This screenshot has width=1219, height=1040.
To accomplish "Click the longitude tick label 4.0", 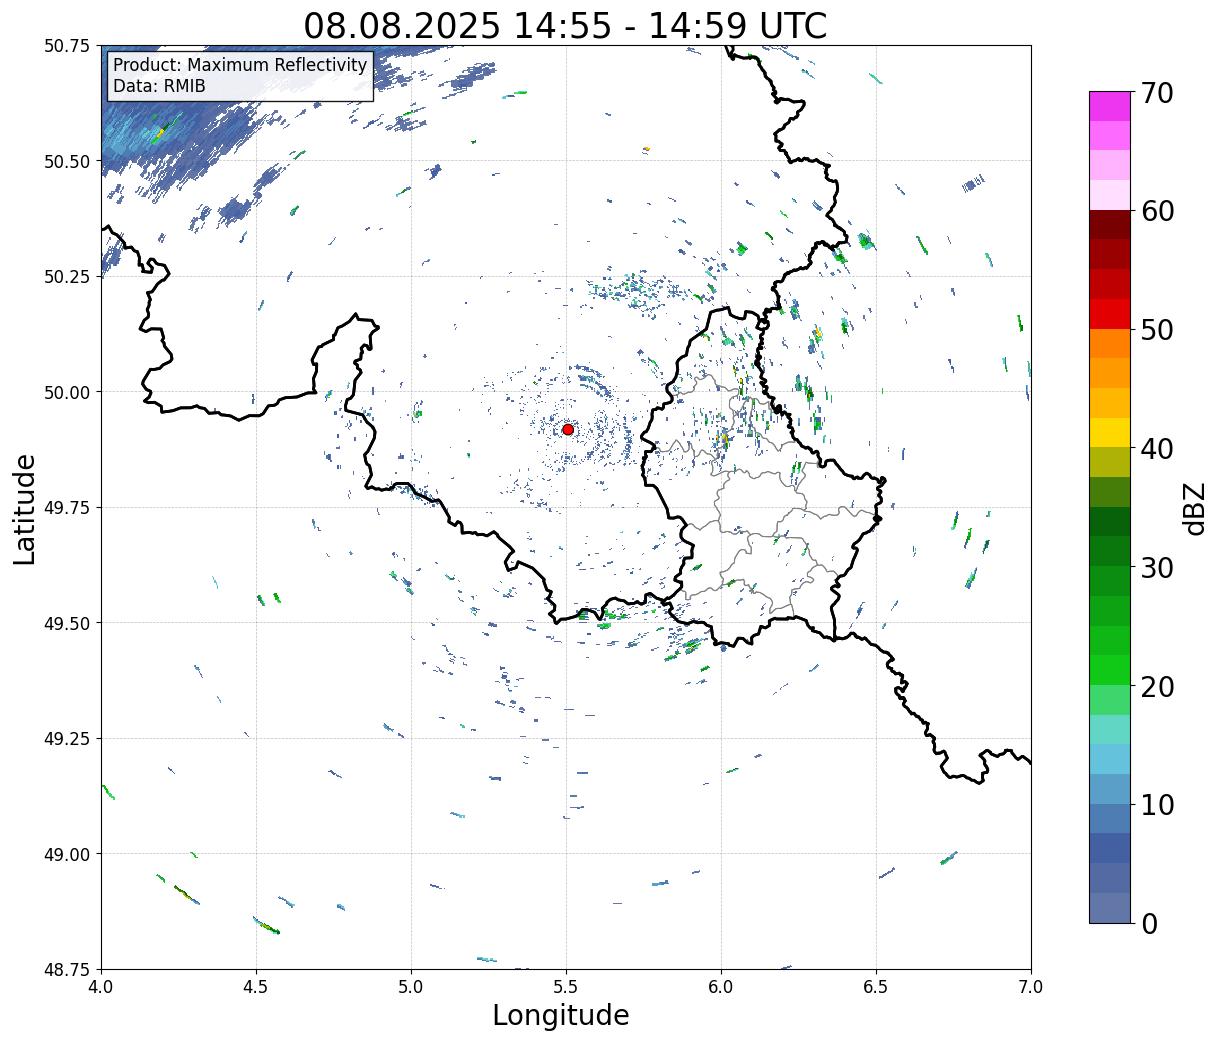I will [101, 987].
